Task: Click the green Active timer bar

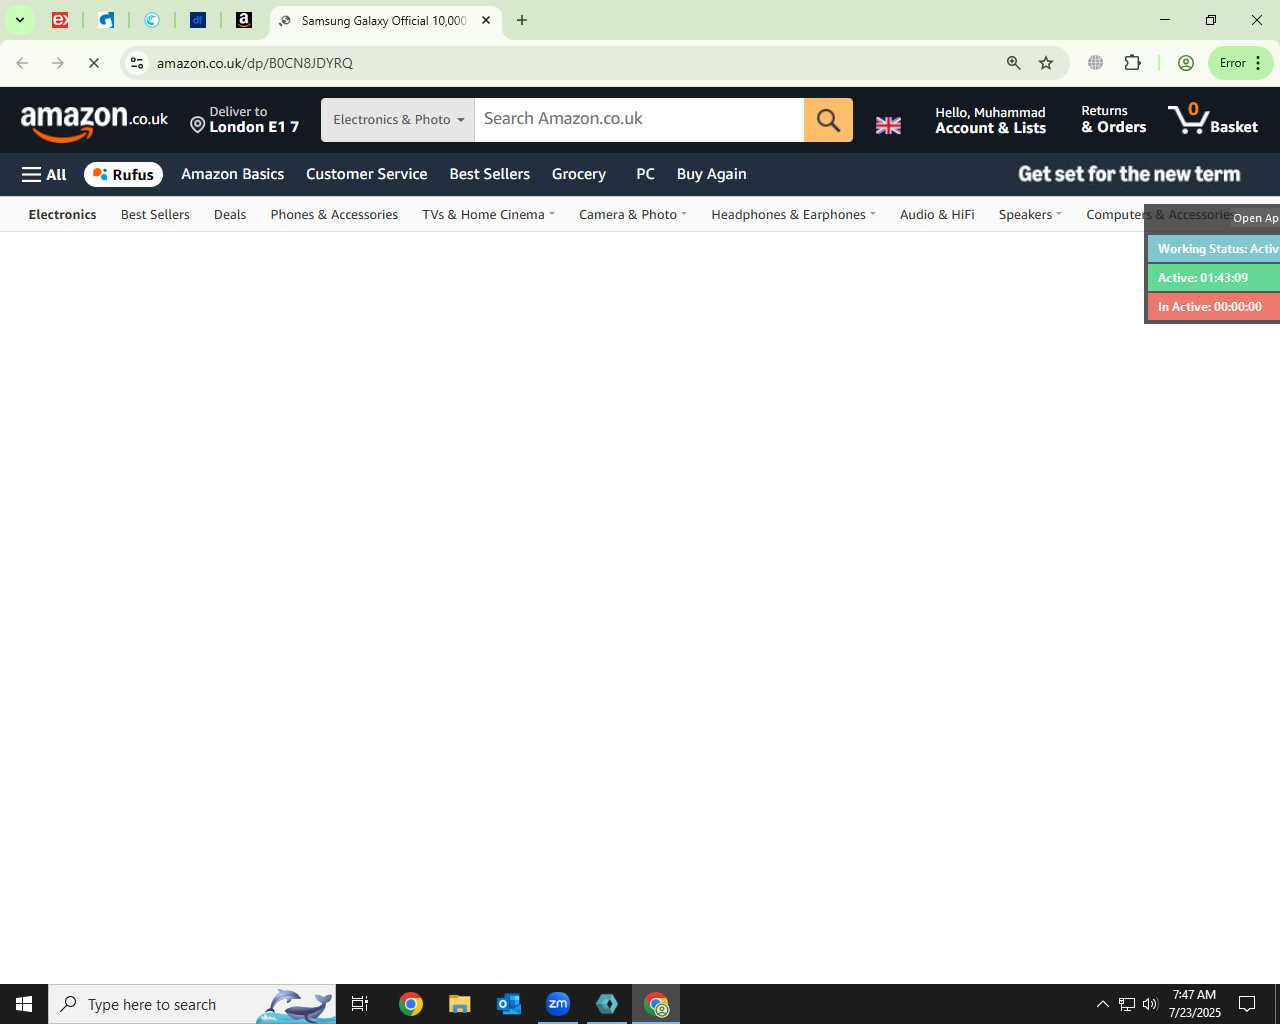Action: tap(1214, 278)
